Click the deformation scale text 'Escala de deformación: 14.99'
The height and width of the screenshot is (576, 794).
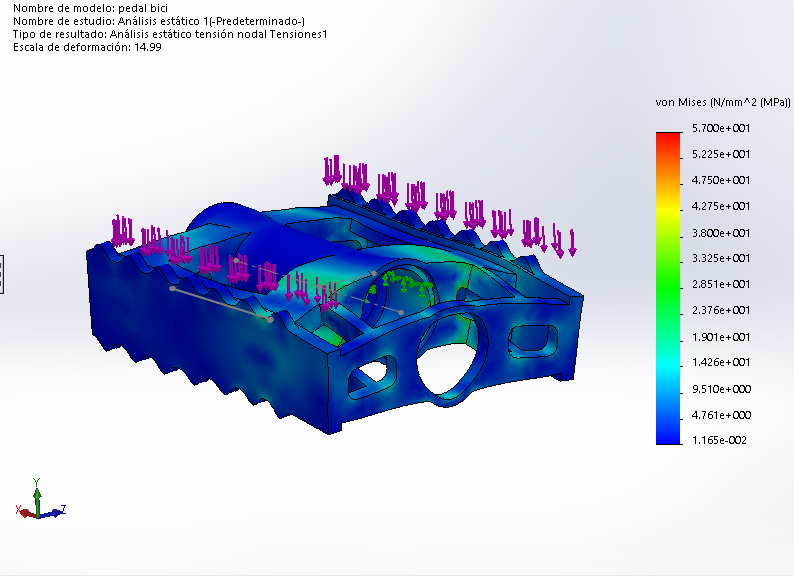point(87,47)
